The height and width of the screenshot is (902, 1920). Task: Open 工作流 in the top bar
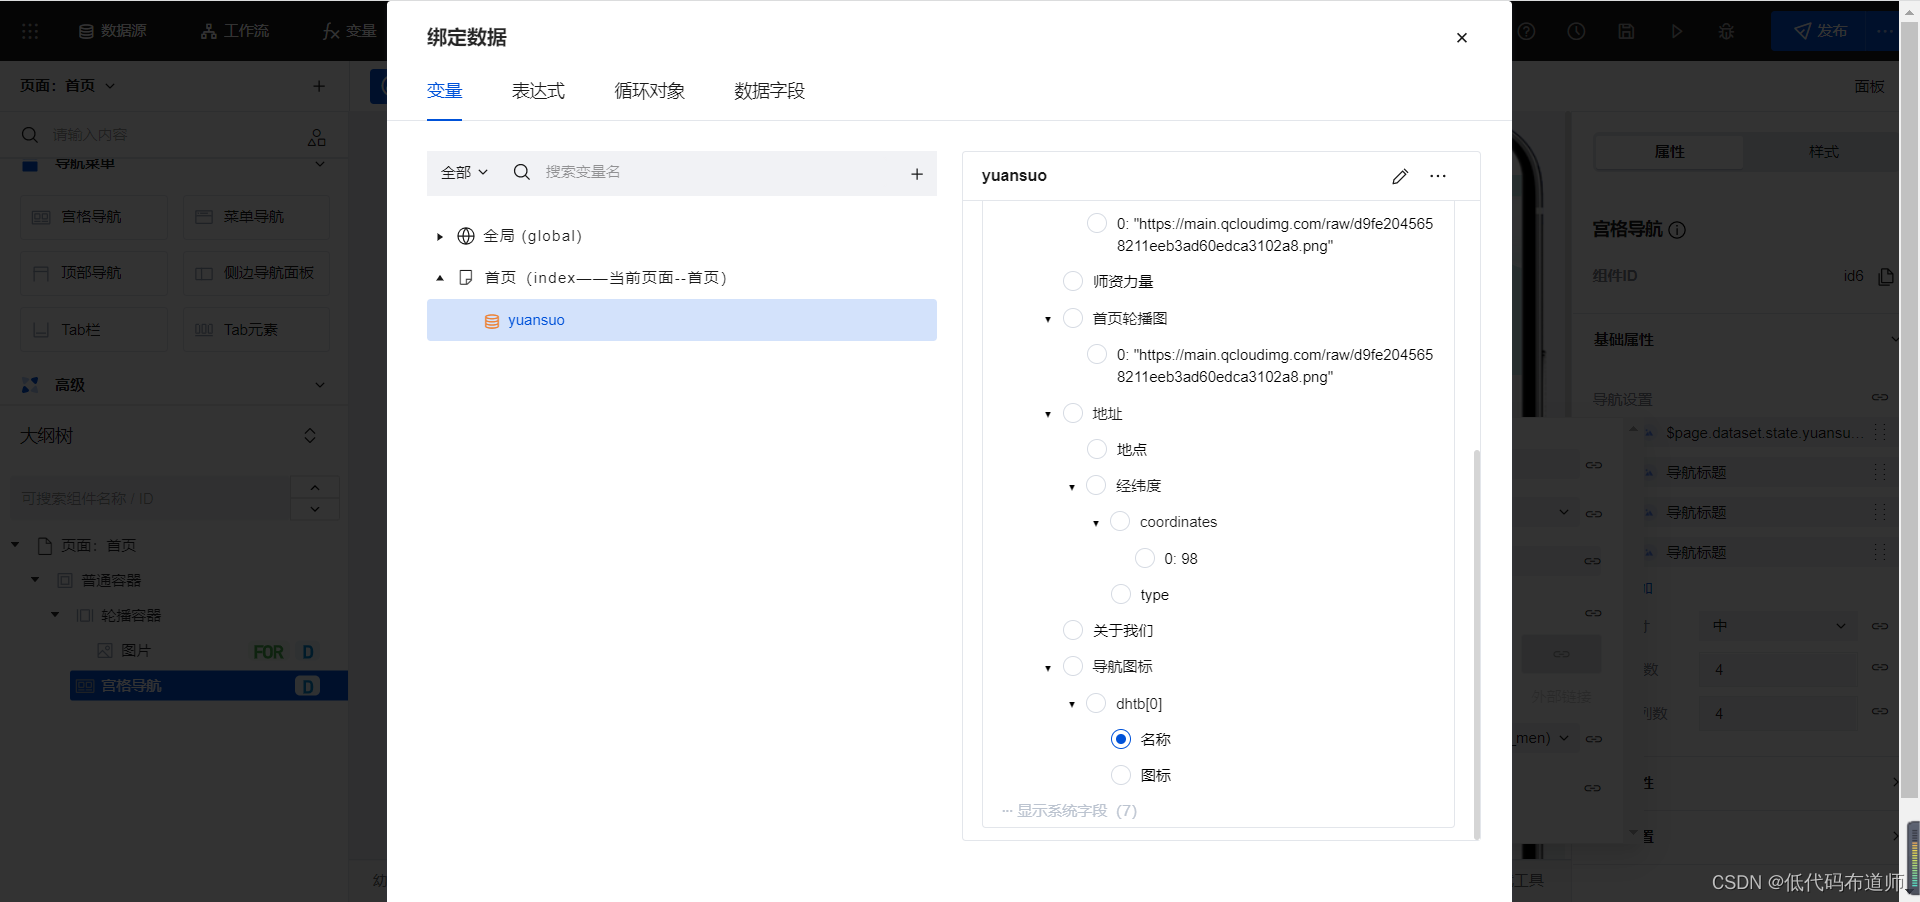pos(234,31)
